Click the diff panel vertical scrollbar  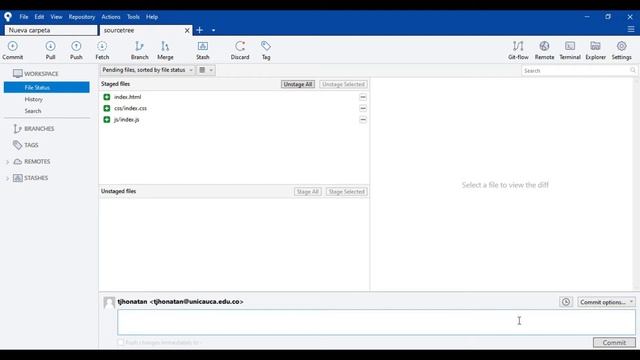(637, 184)
